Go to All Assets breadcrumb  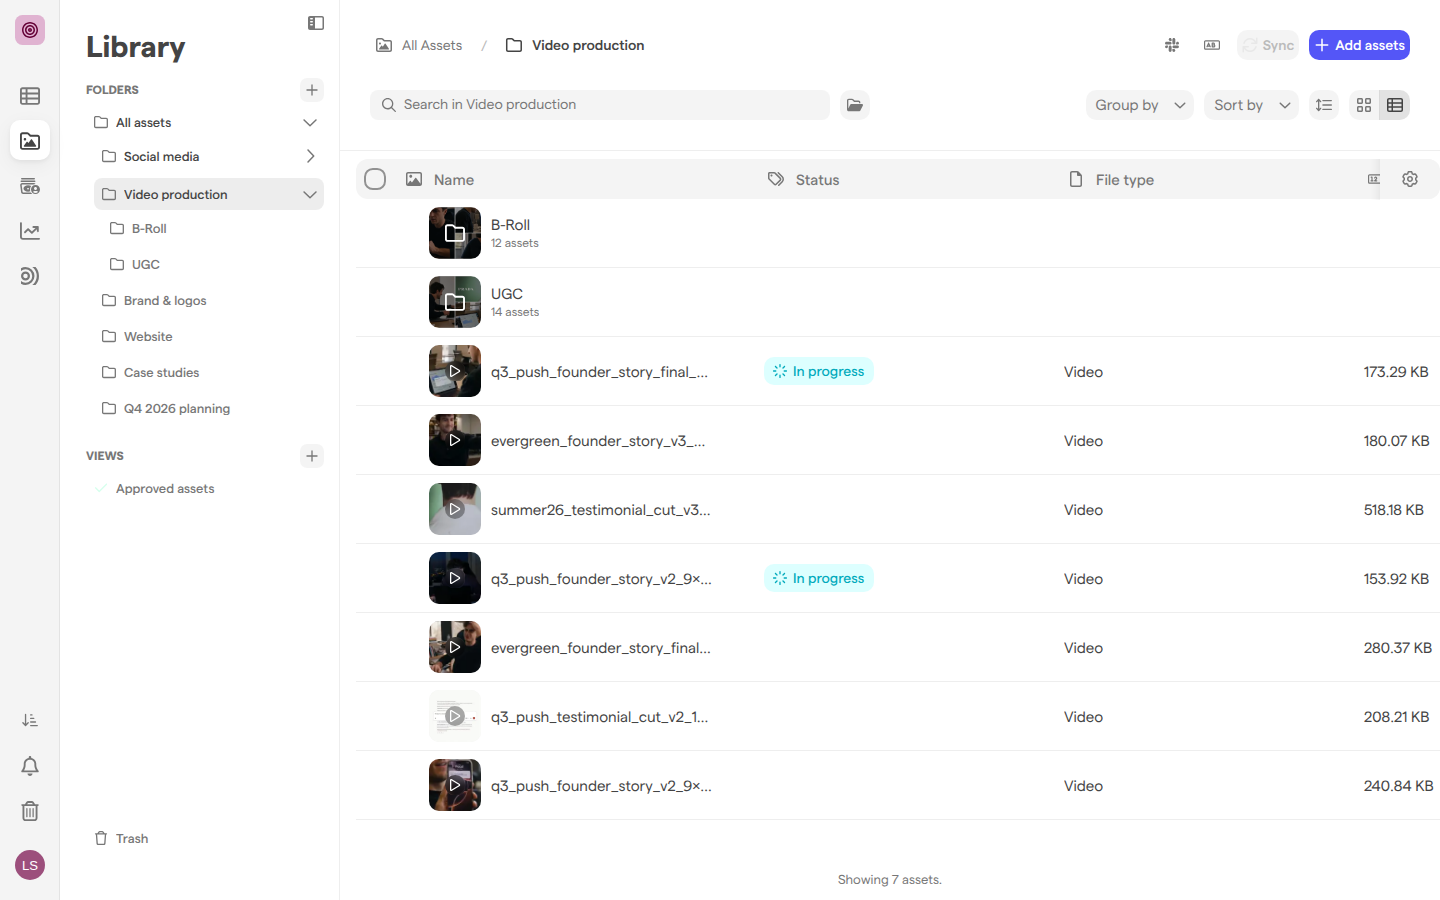click(x=419, y=45)
